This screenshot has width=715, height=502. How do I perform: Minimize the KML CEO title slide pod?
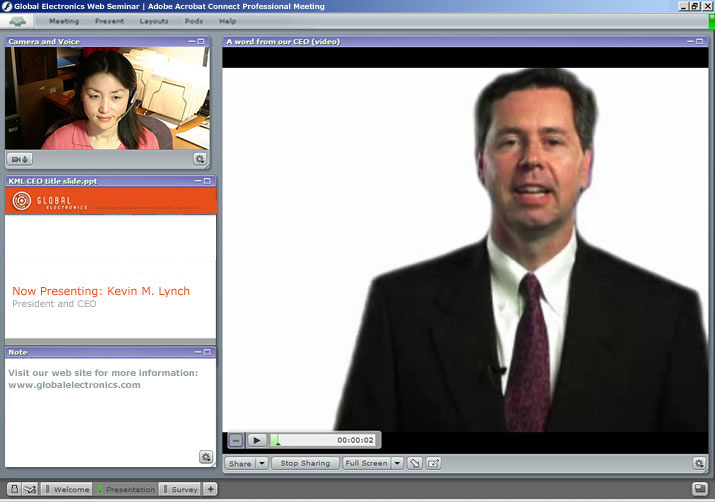[x=198, y=181]
